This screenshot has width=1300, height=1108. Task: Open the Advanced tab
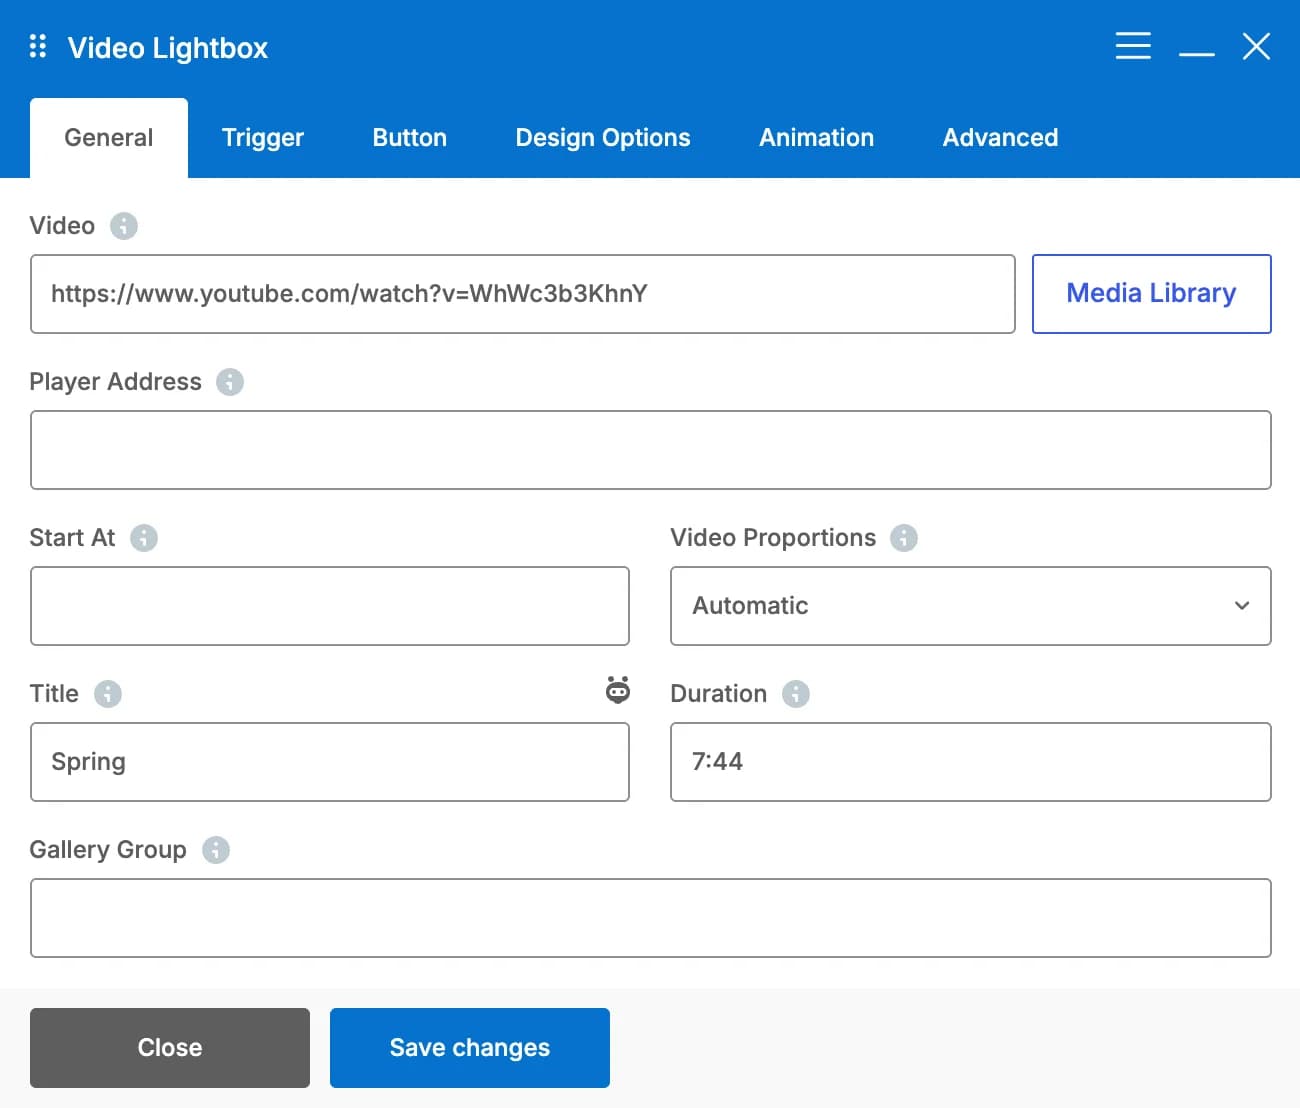coord(1000,138)
